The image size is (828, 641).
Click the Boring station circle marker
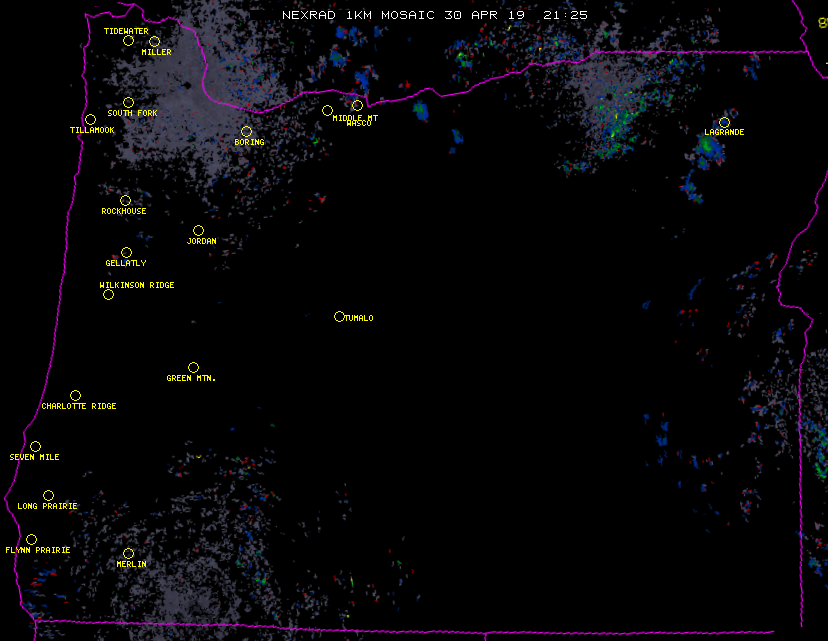point(246,132)
